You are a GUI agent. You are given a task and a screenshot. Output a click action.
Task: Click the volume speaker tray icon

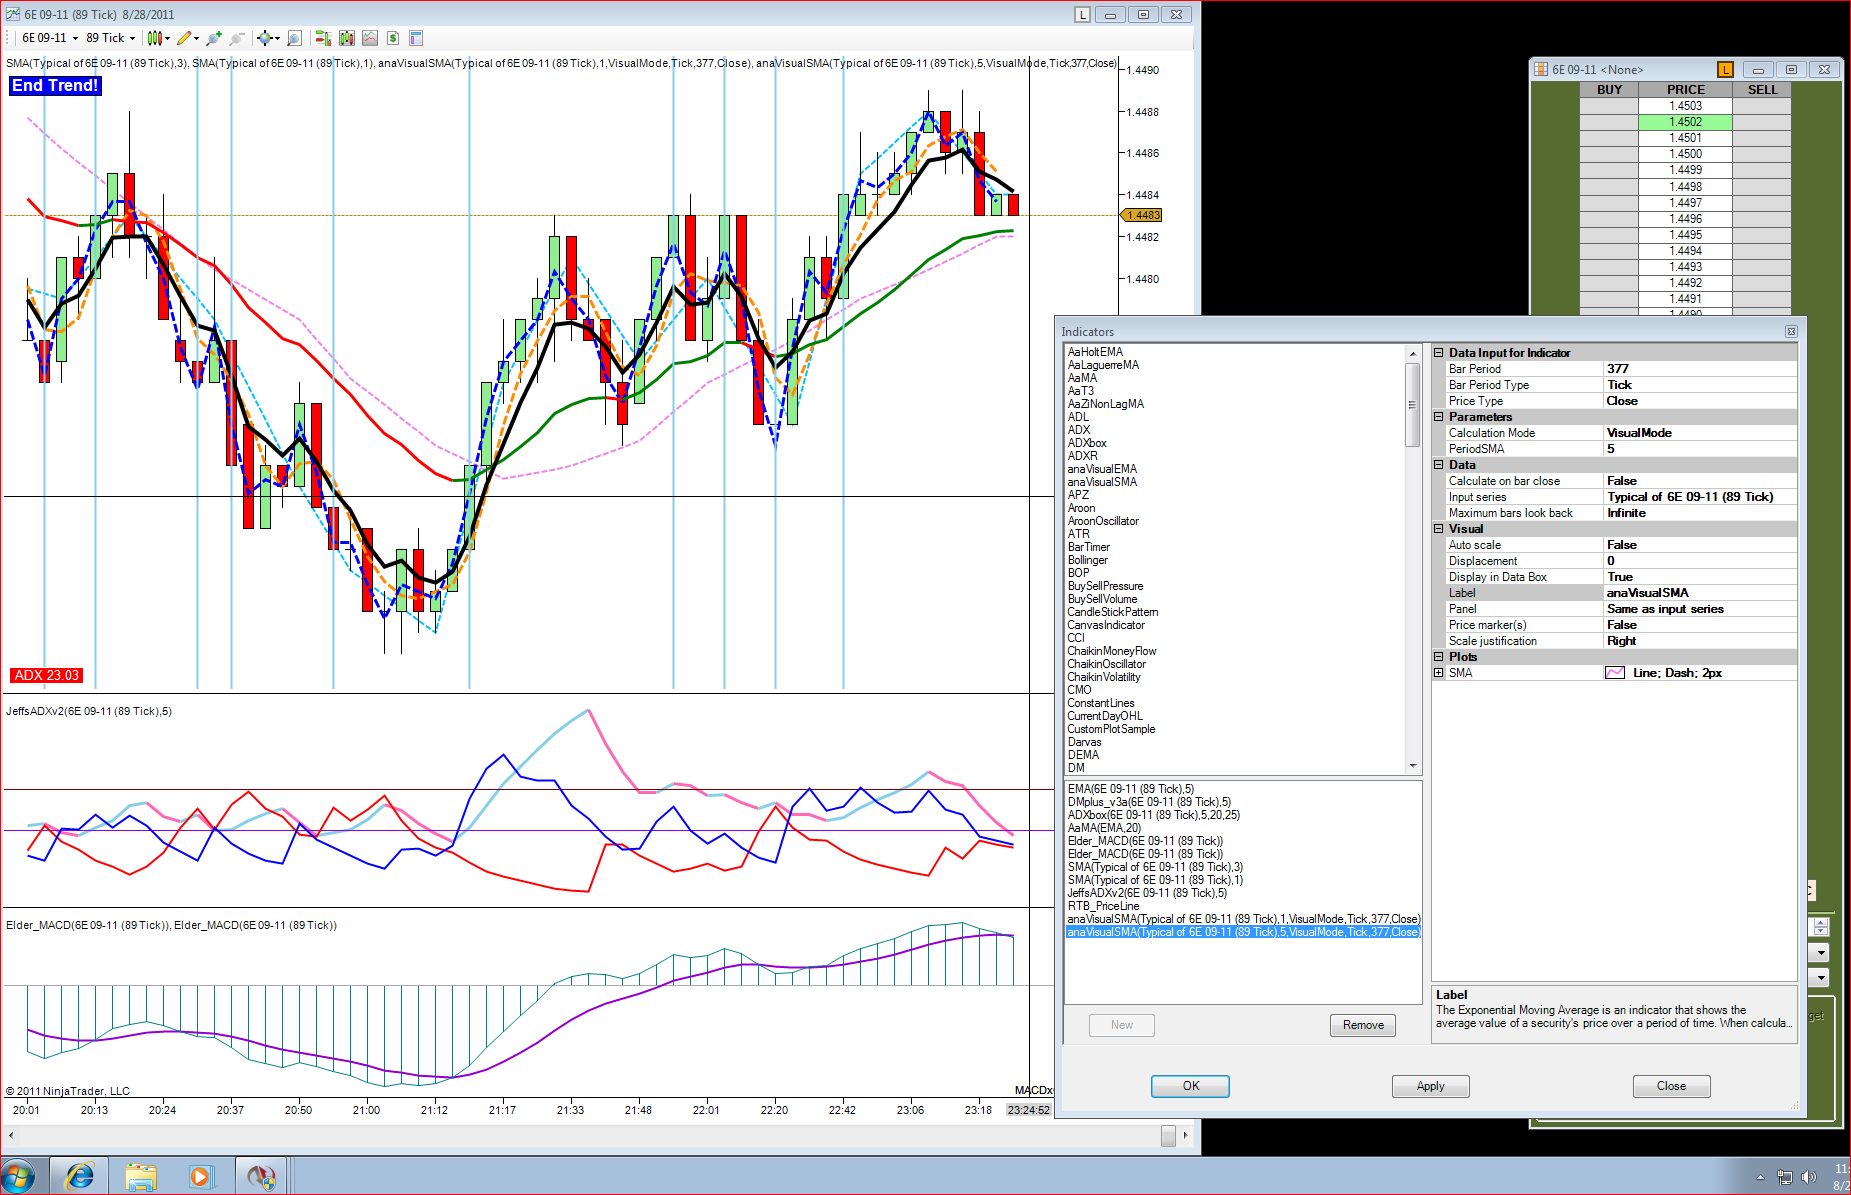tap(1808, 1177)
